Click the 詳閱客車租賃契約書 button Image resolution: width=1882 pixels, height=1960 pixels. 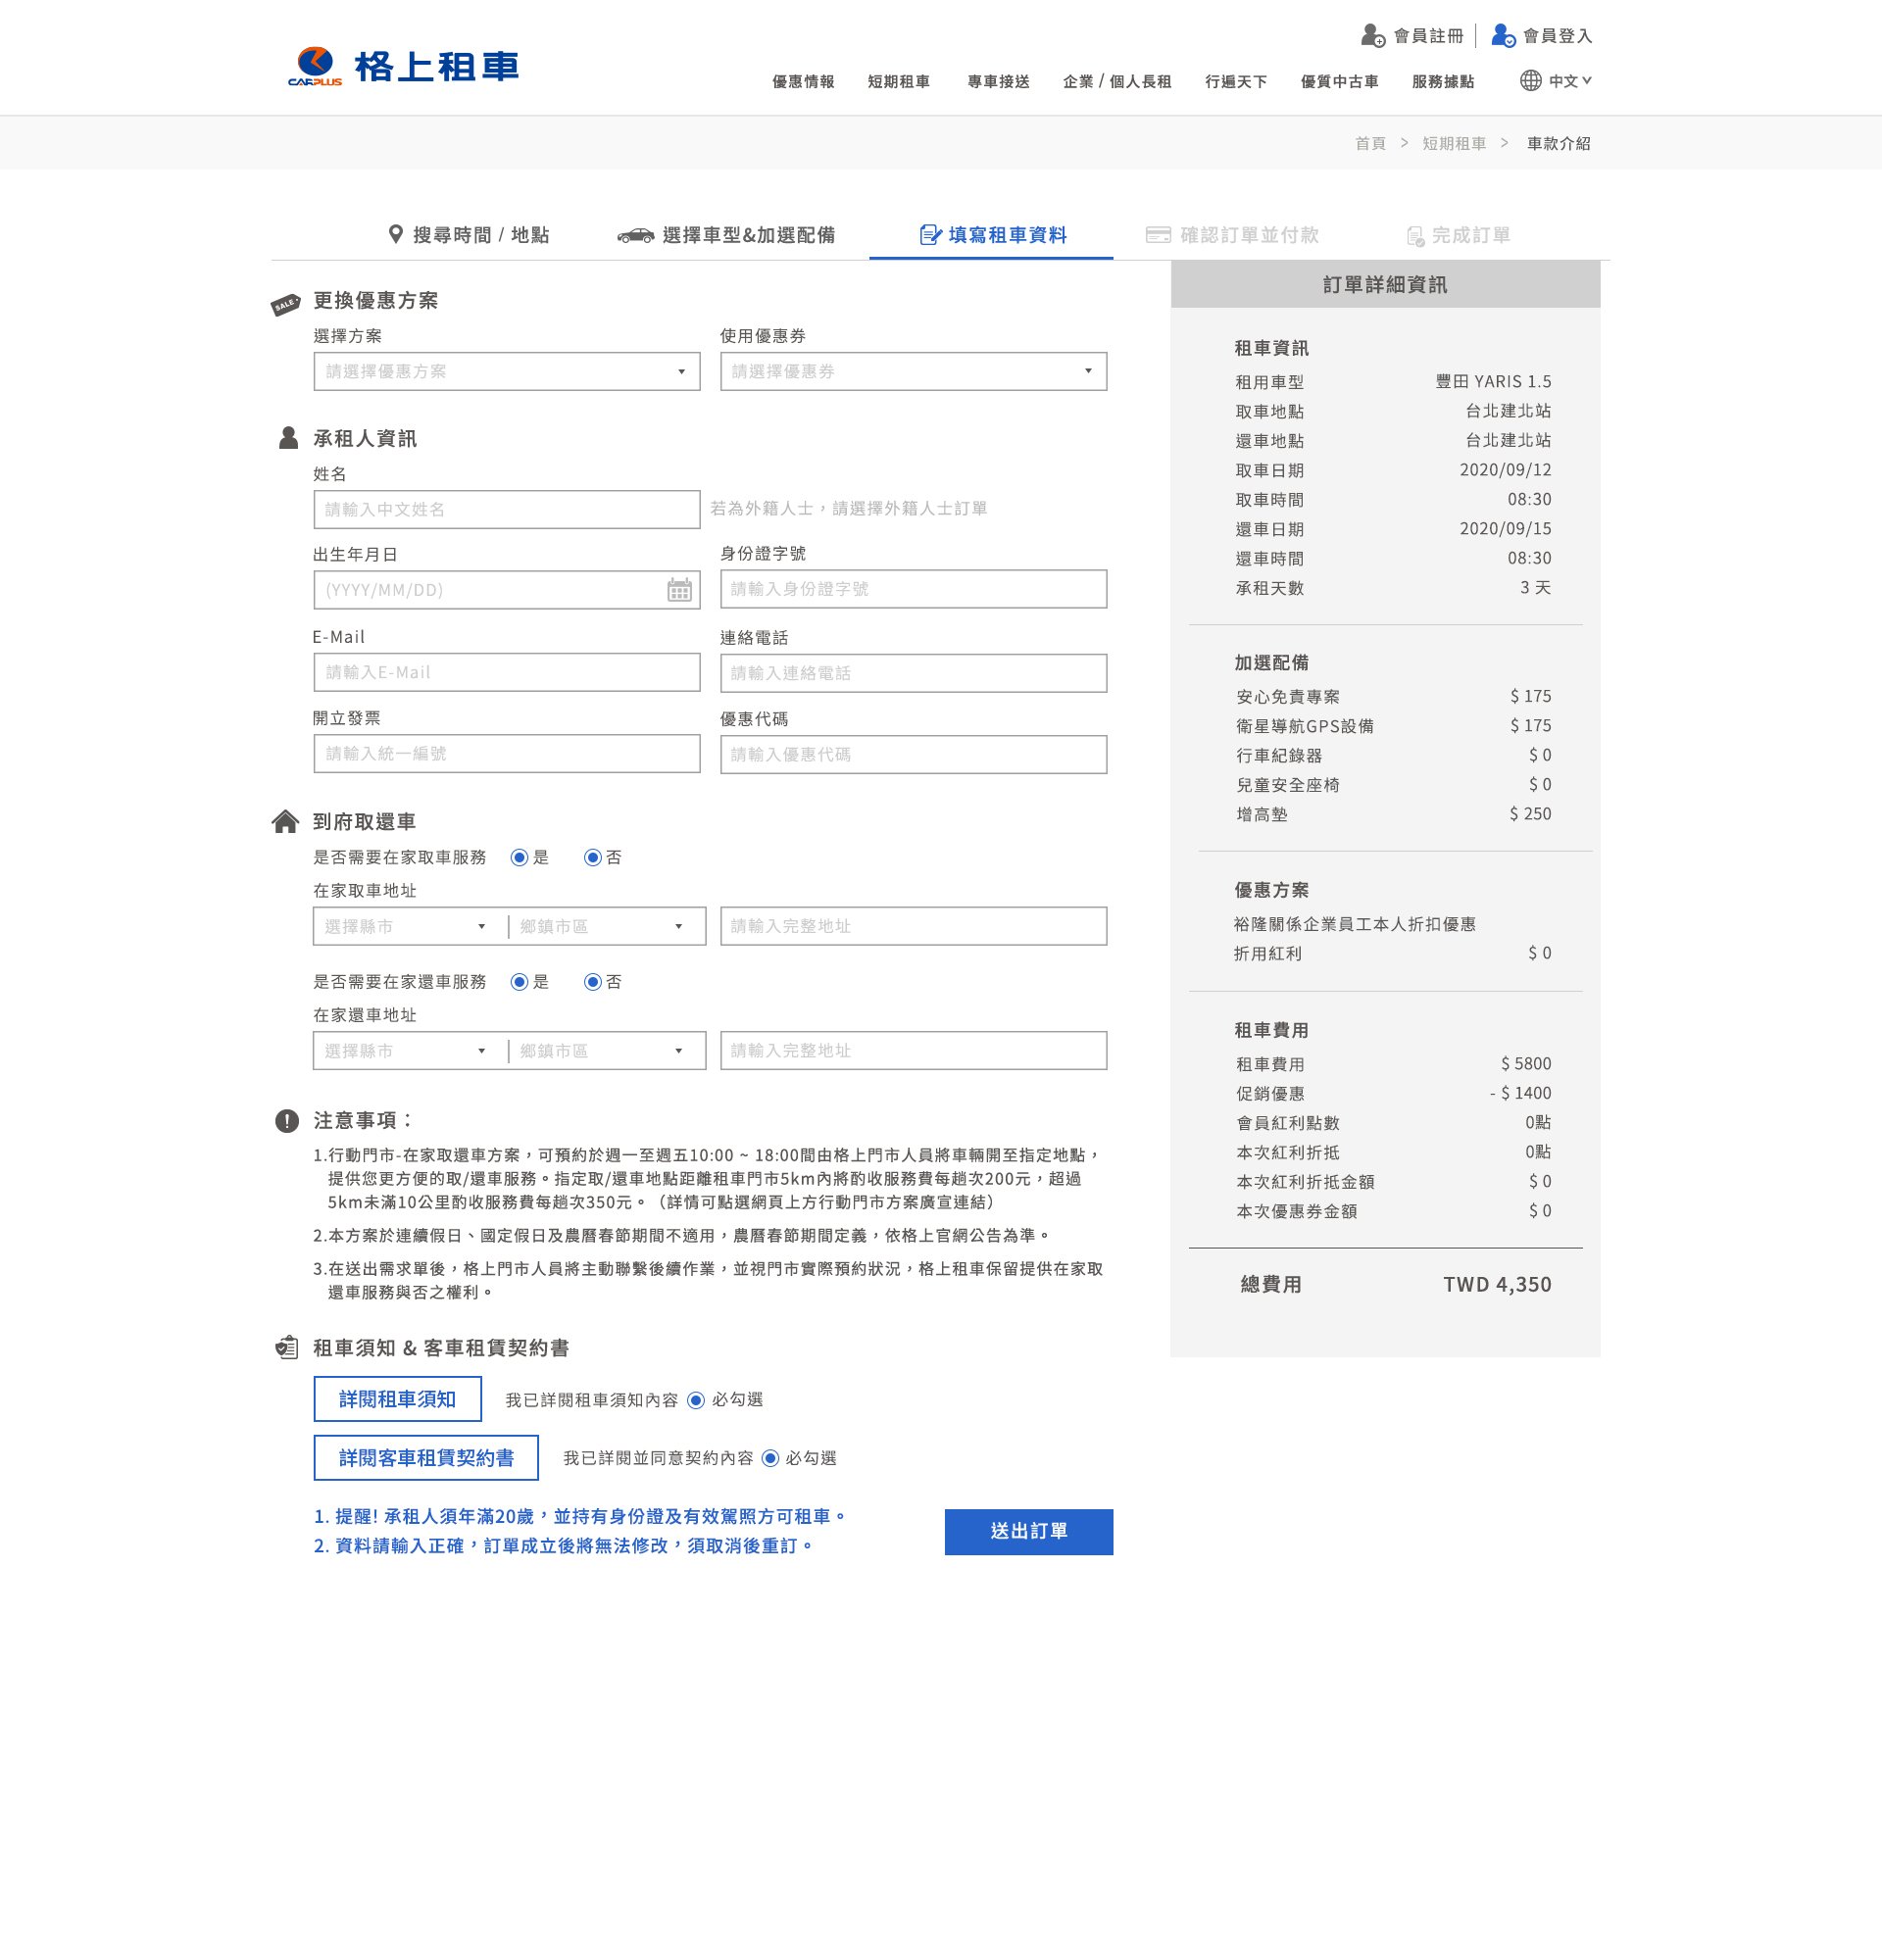426,1458
